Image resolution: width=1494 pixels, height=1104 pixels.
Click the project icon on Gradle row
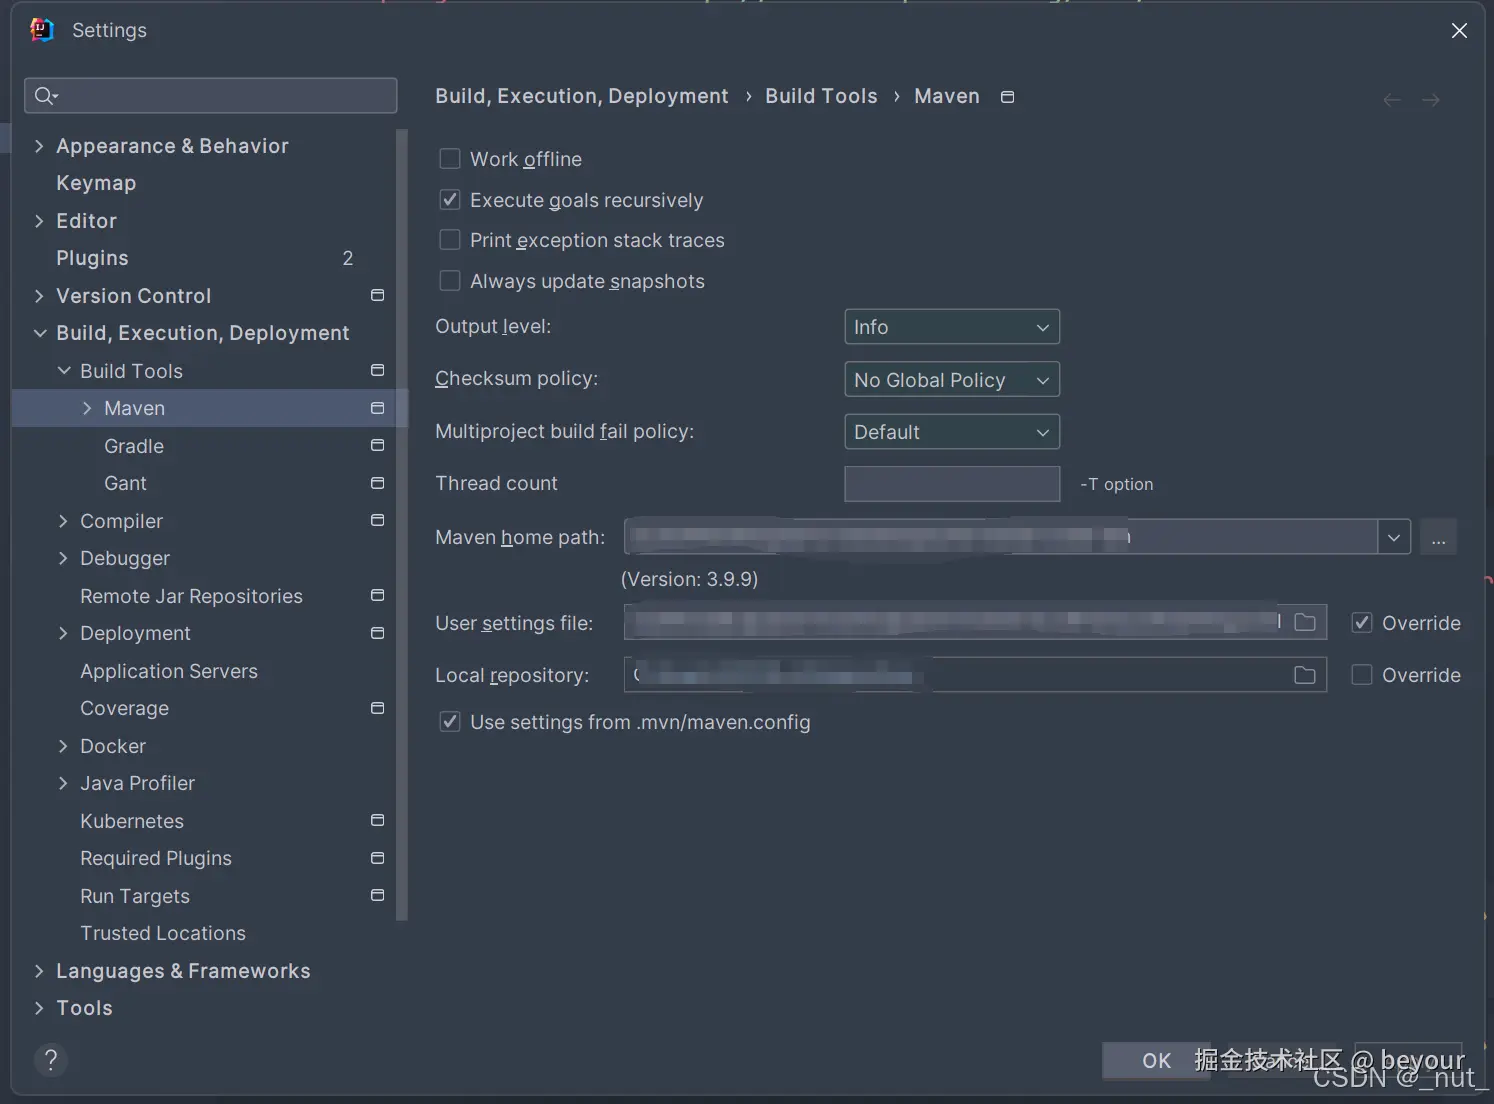tap(377, 445)
